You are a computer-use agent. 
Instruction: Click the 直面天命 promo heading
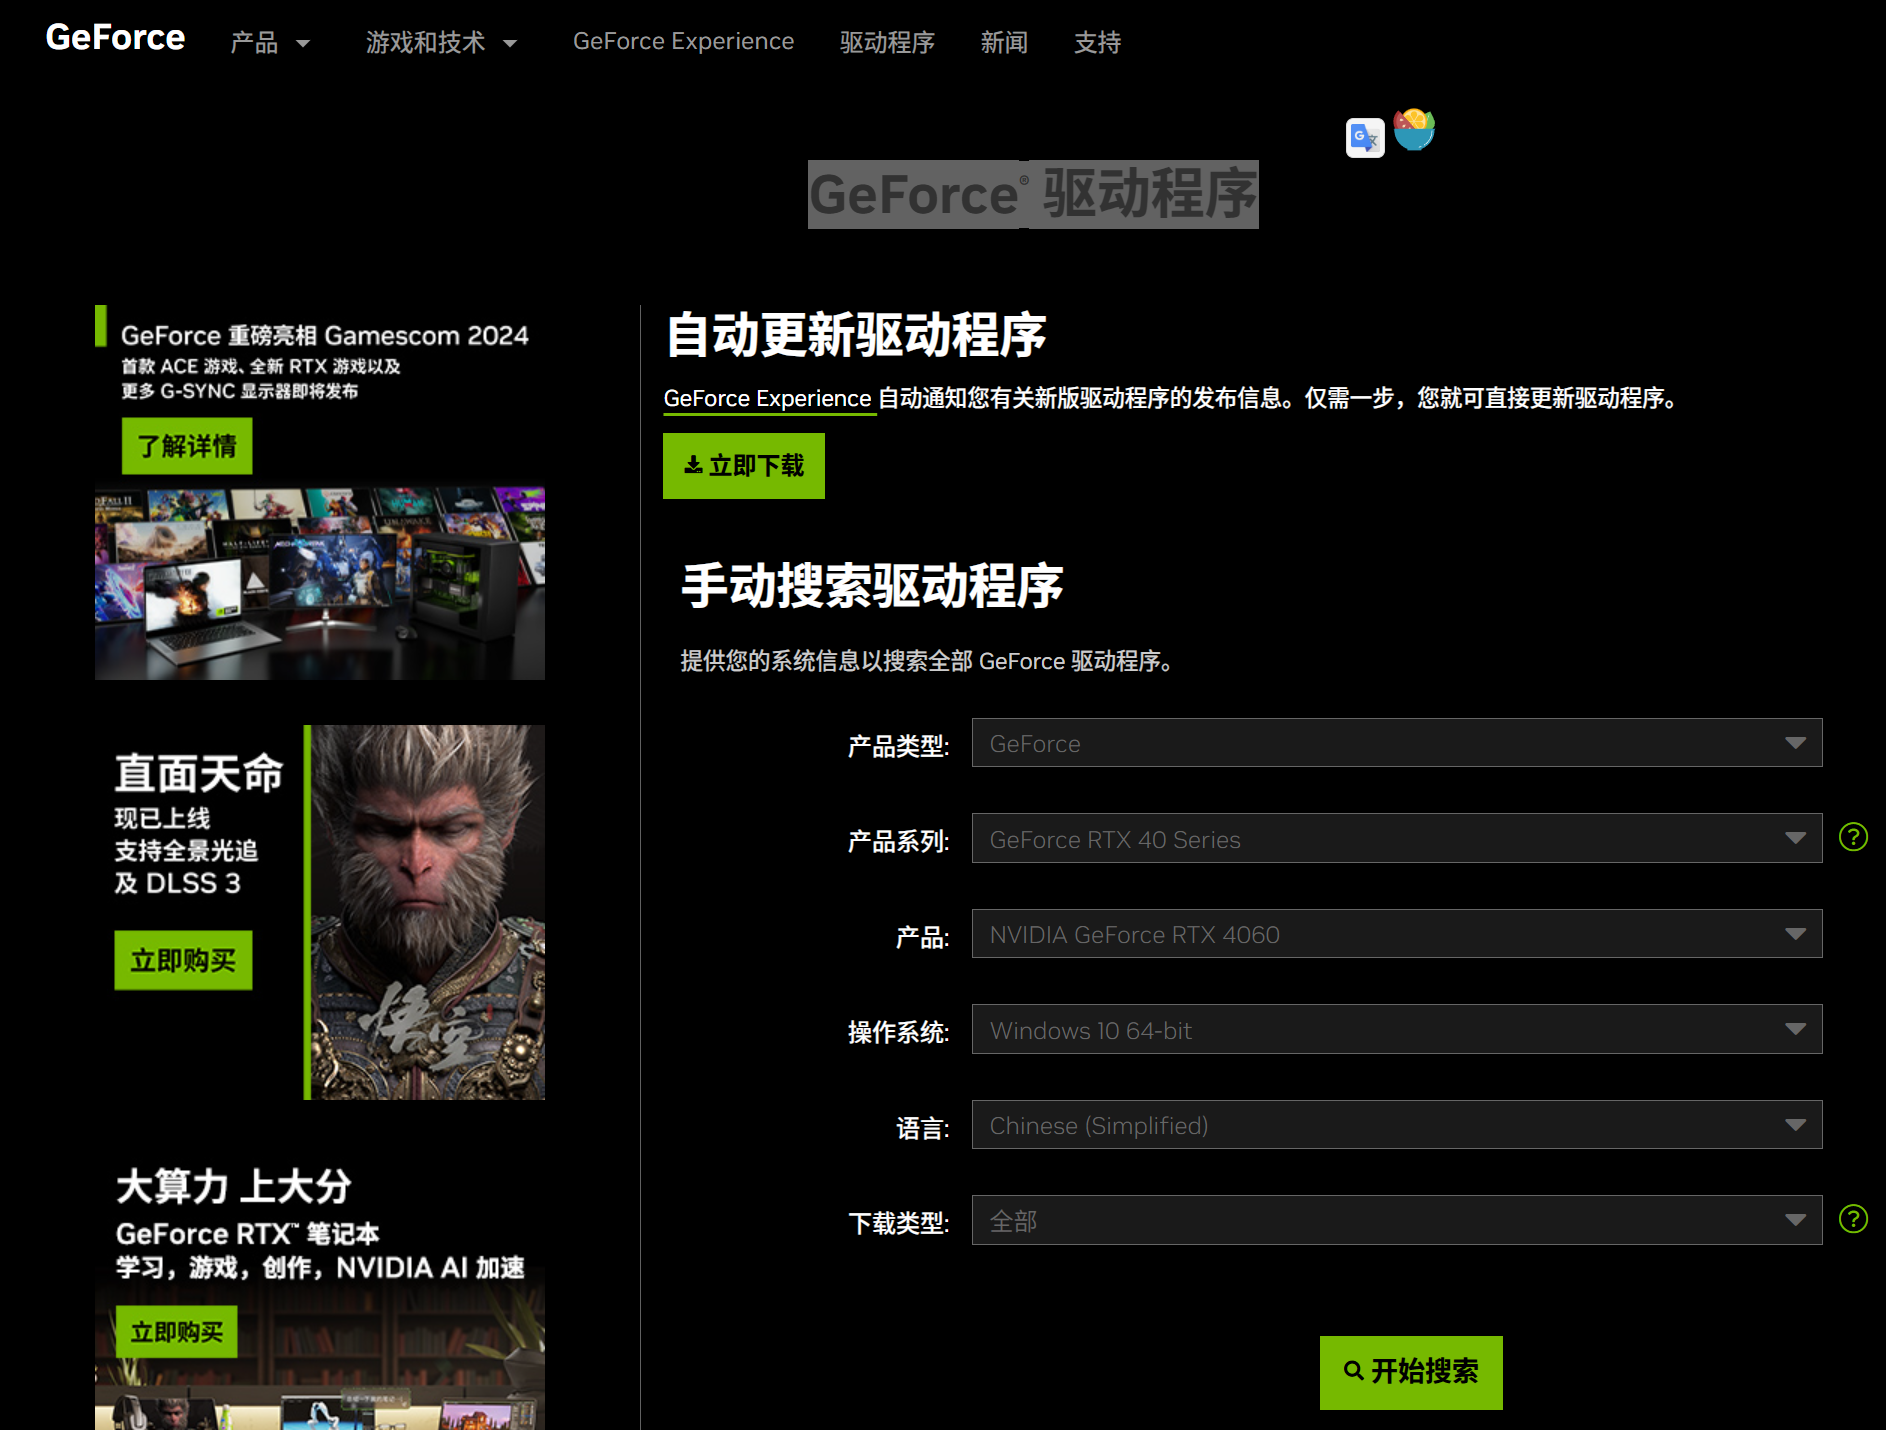pyautogui.click(x=199, y=774)
